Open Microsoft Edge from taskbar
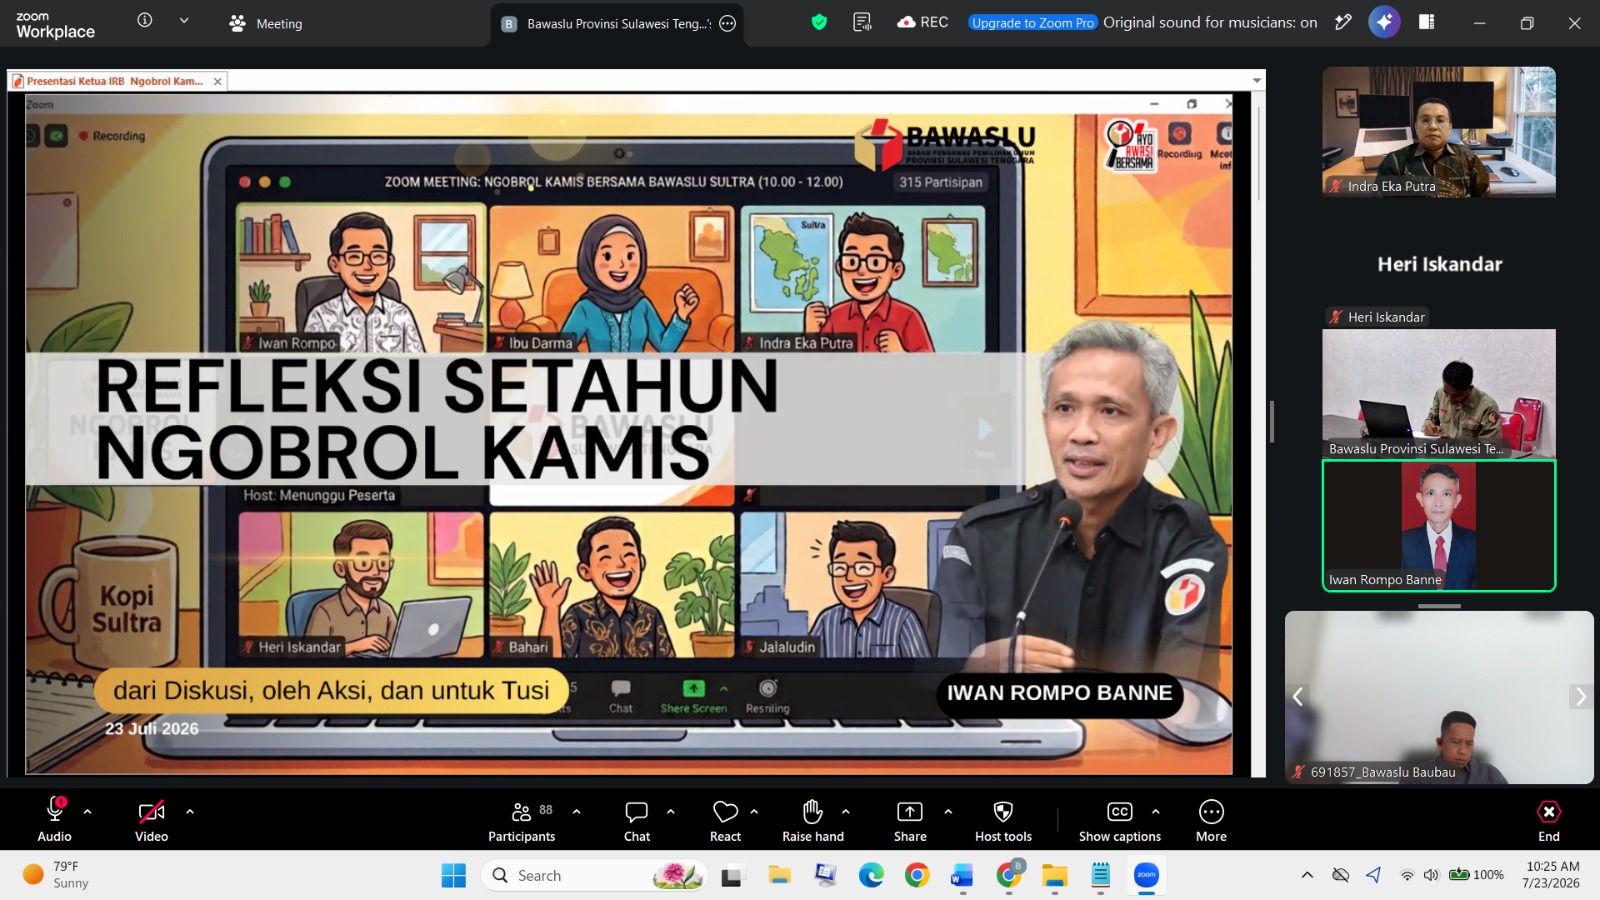The height and width of the screenshot is (900, 1600). [871, 876]
